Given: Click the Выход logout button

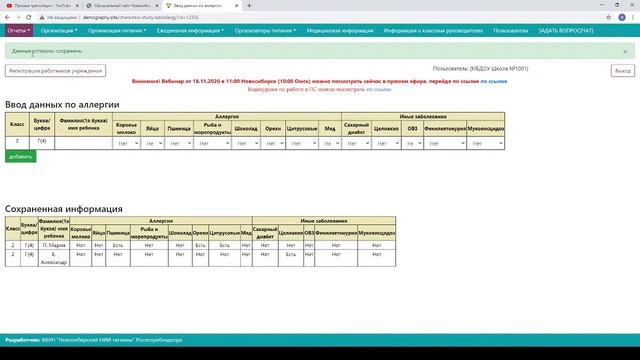Looking at the screenshot, I should tap(622, 71).
